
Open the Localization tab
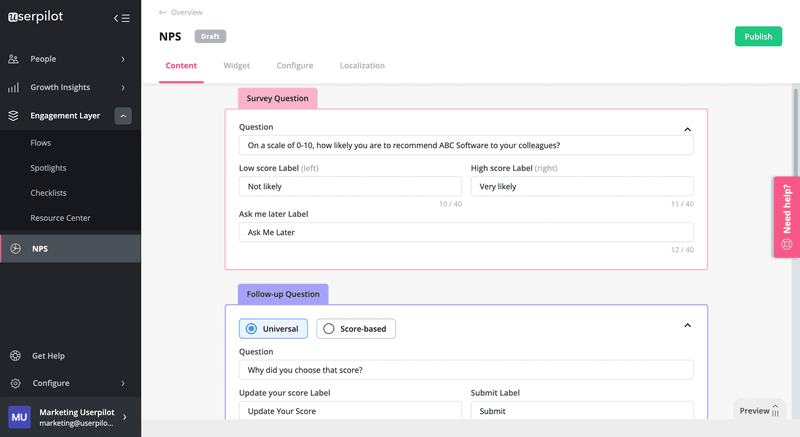[362, 66]
